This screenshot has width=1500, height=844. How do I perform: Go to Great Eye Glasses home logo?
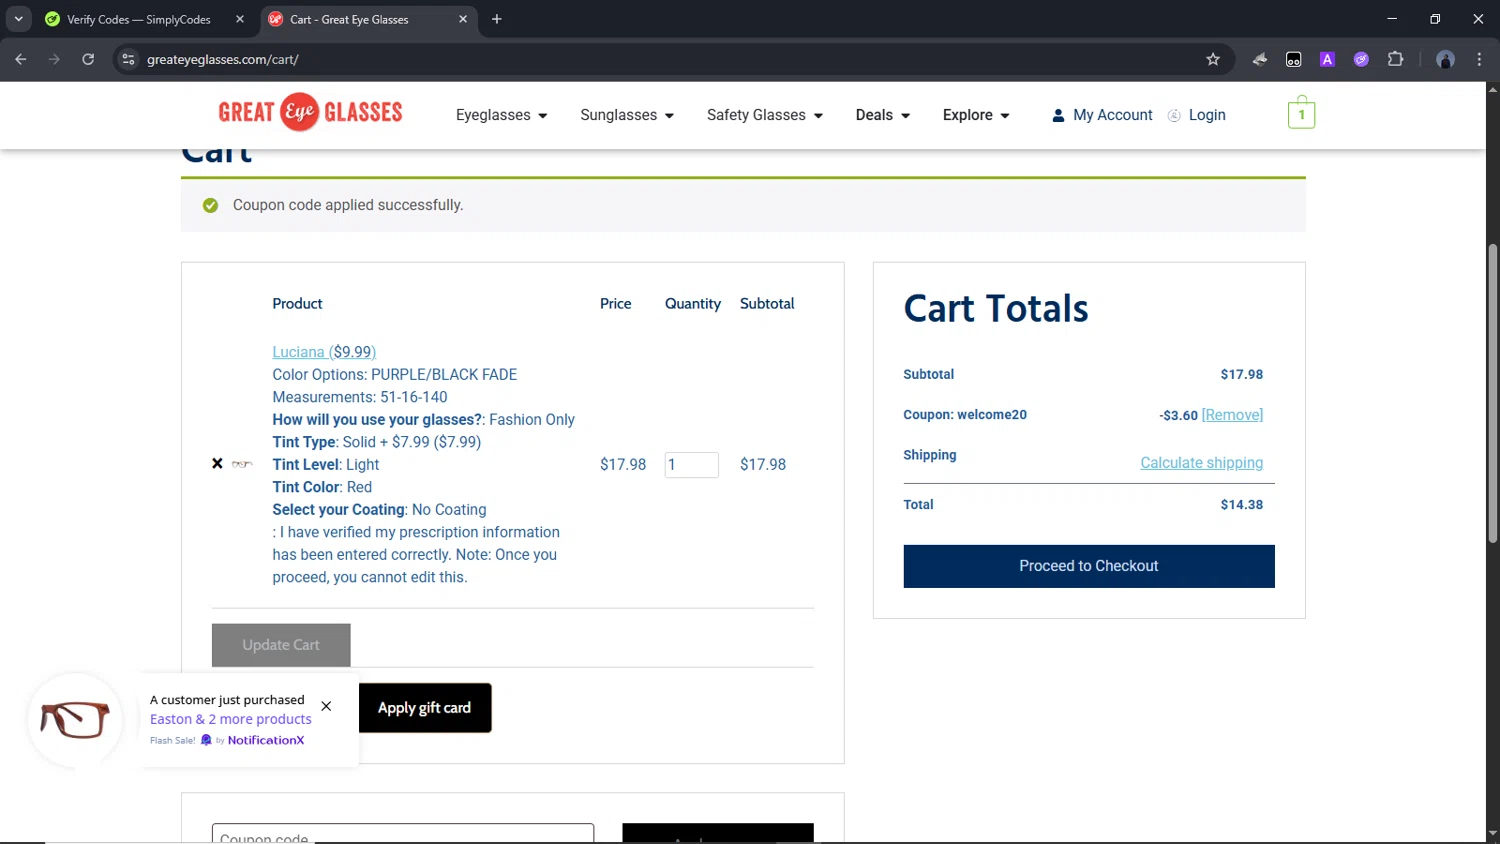click(310, 112)
